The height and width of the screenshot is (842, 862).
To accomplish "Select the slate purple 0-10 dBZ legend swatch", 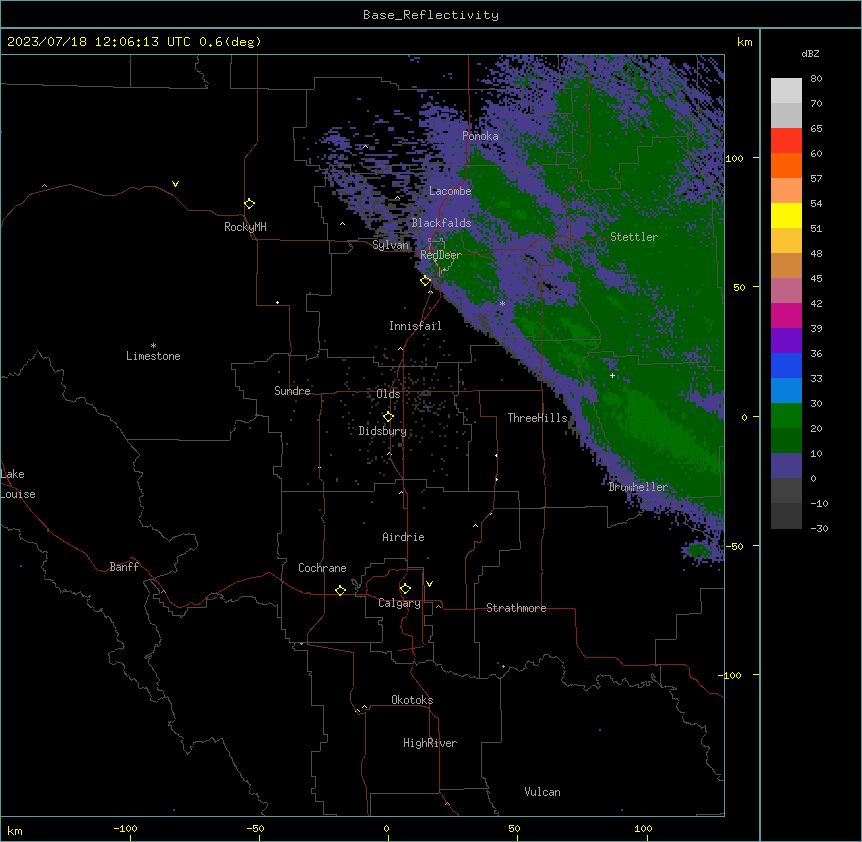I will 786,466.
